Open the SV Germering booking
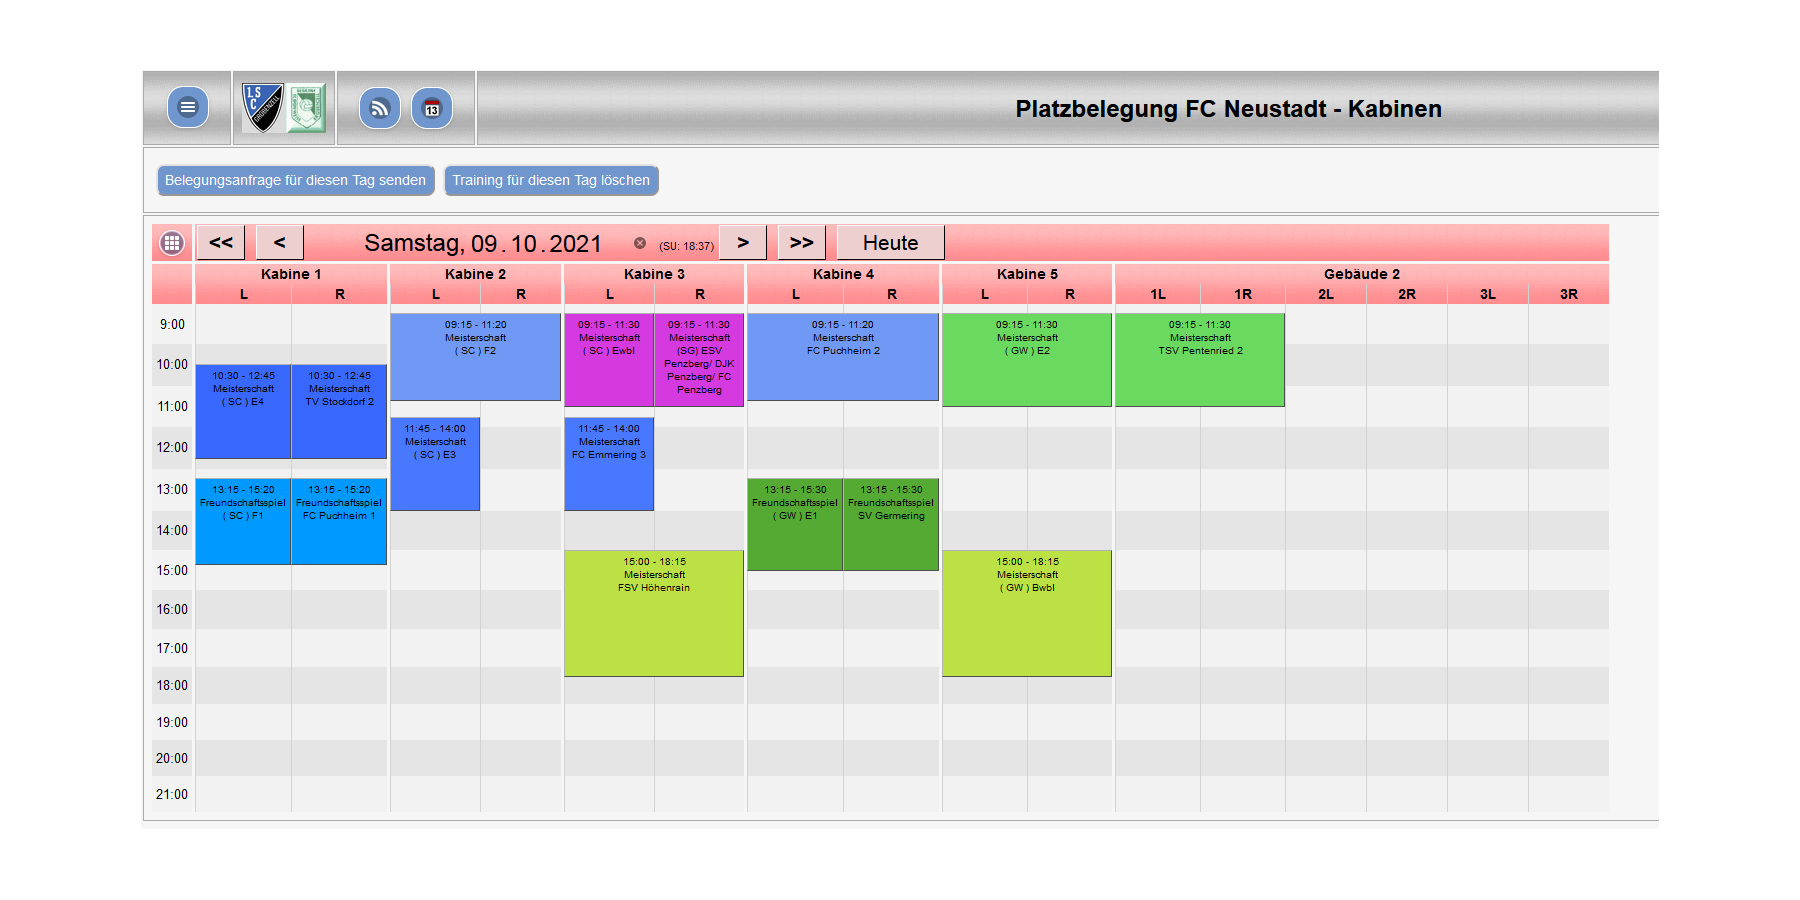 coord(891,524)
